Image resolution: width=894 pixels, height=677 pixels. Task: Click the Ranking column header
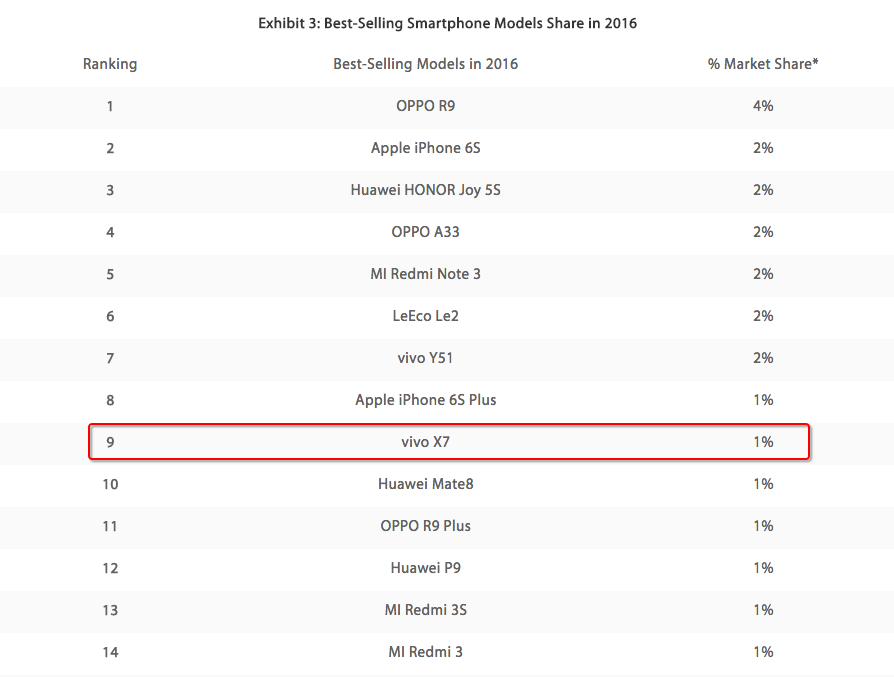click(x=110, y=64)
